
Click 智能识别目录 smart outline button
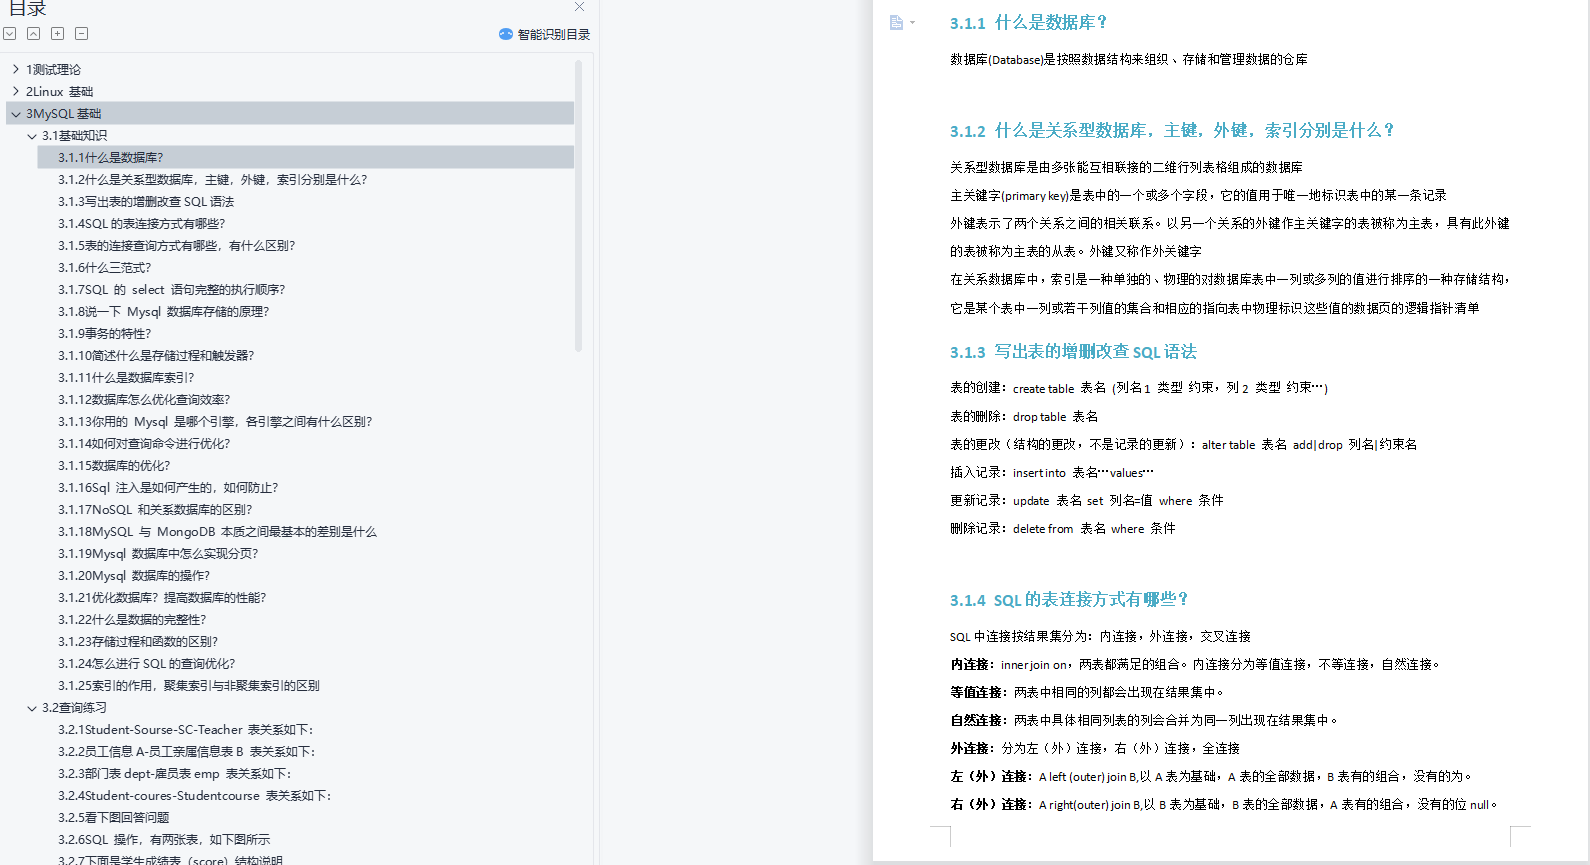point(544,34)
